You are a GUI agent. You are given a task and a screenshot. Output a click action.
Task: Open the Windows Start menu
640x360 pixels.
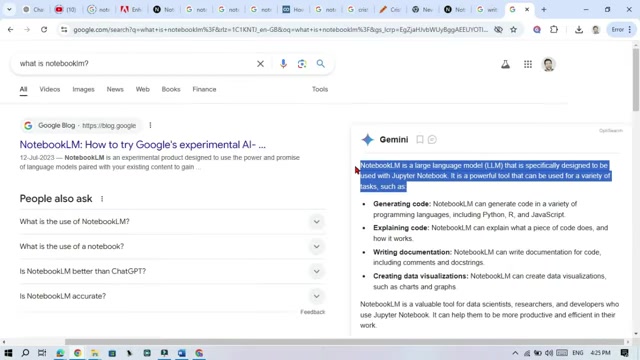click(8, 353)
